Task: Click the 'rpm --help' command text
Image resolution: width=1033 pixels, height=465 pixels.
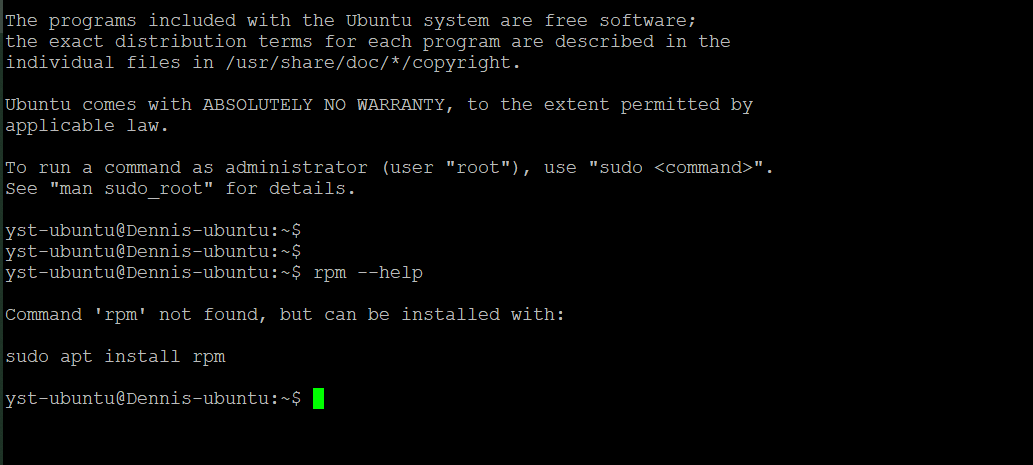Action: (368, 273)
